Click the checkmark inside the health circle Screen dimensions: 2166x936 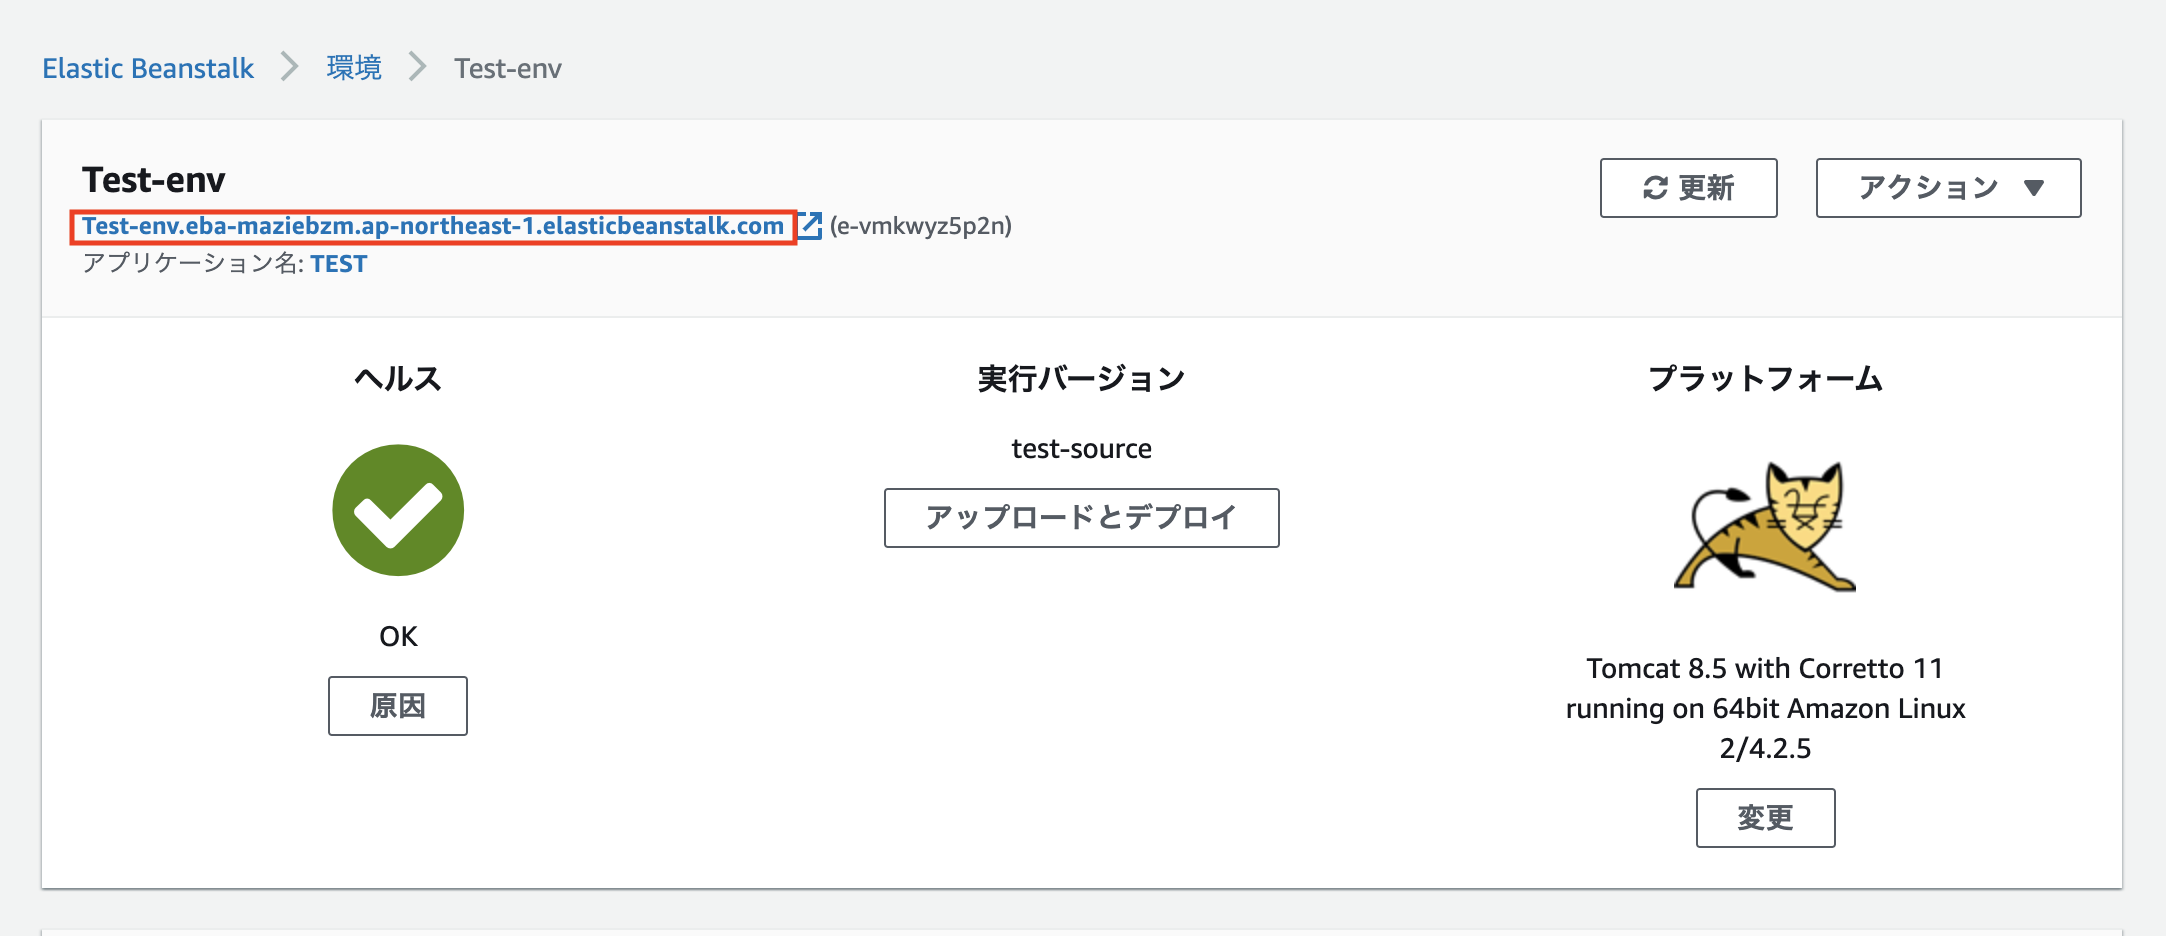click(398, 510)
